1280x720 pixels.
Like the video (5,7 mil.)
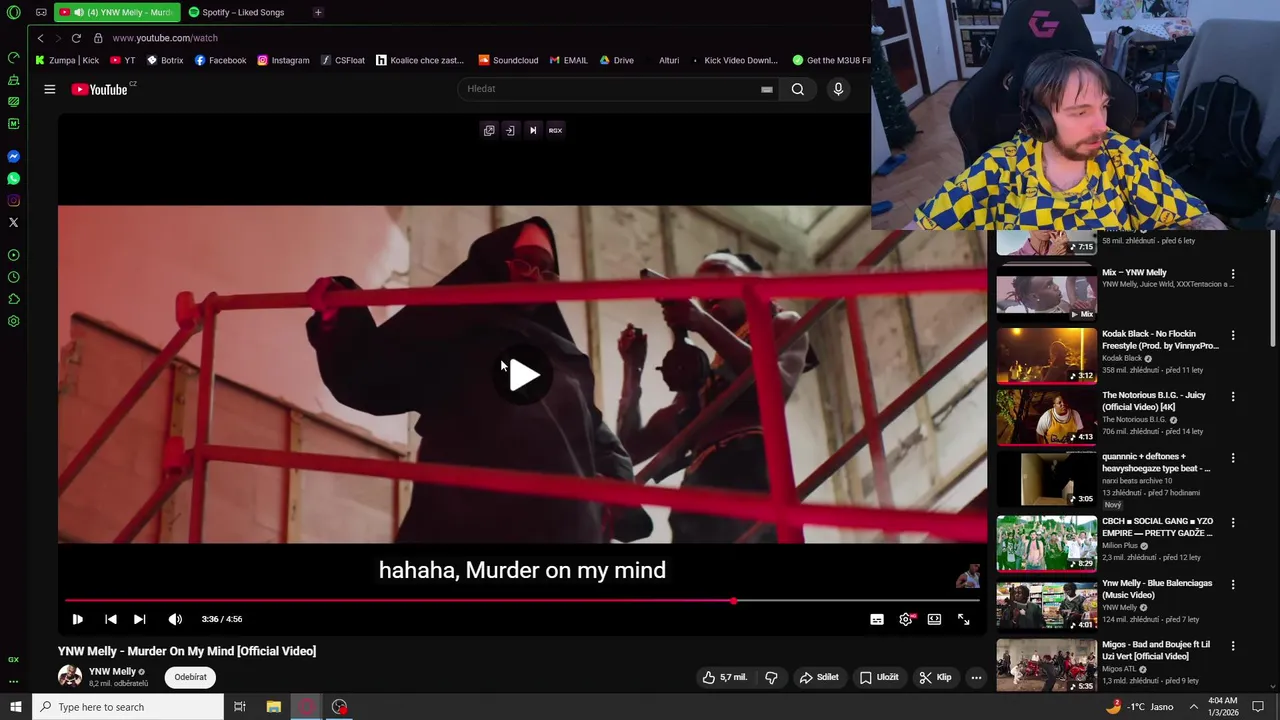click(725, 677)
